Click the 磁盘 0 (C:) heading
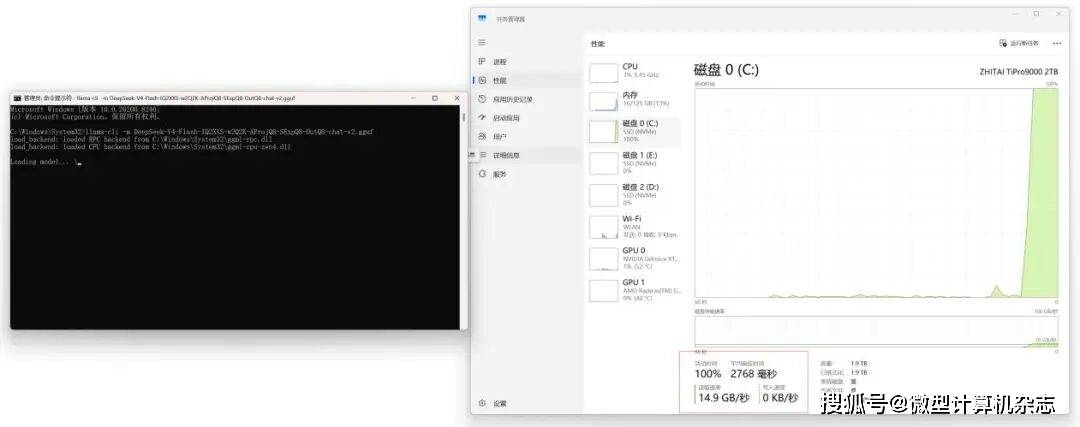Screen dimensions: 1080x427 (x=726, y=70)
